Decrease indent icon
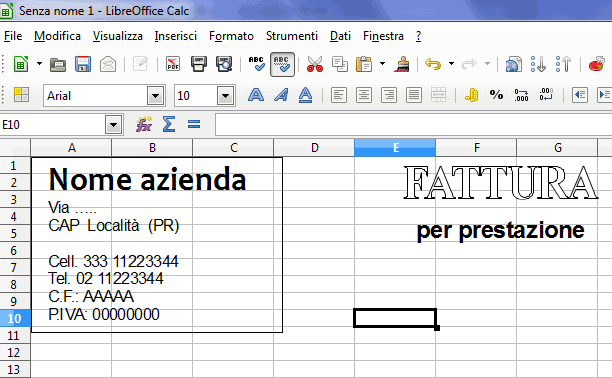612x378 pixels. tap(580, 95)
